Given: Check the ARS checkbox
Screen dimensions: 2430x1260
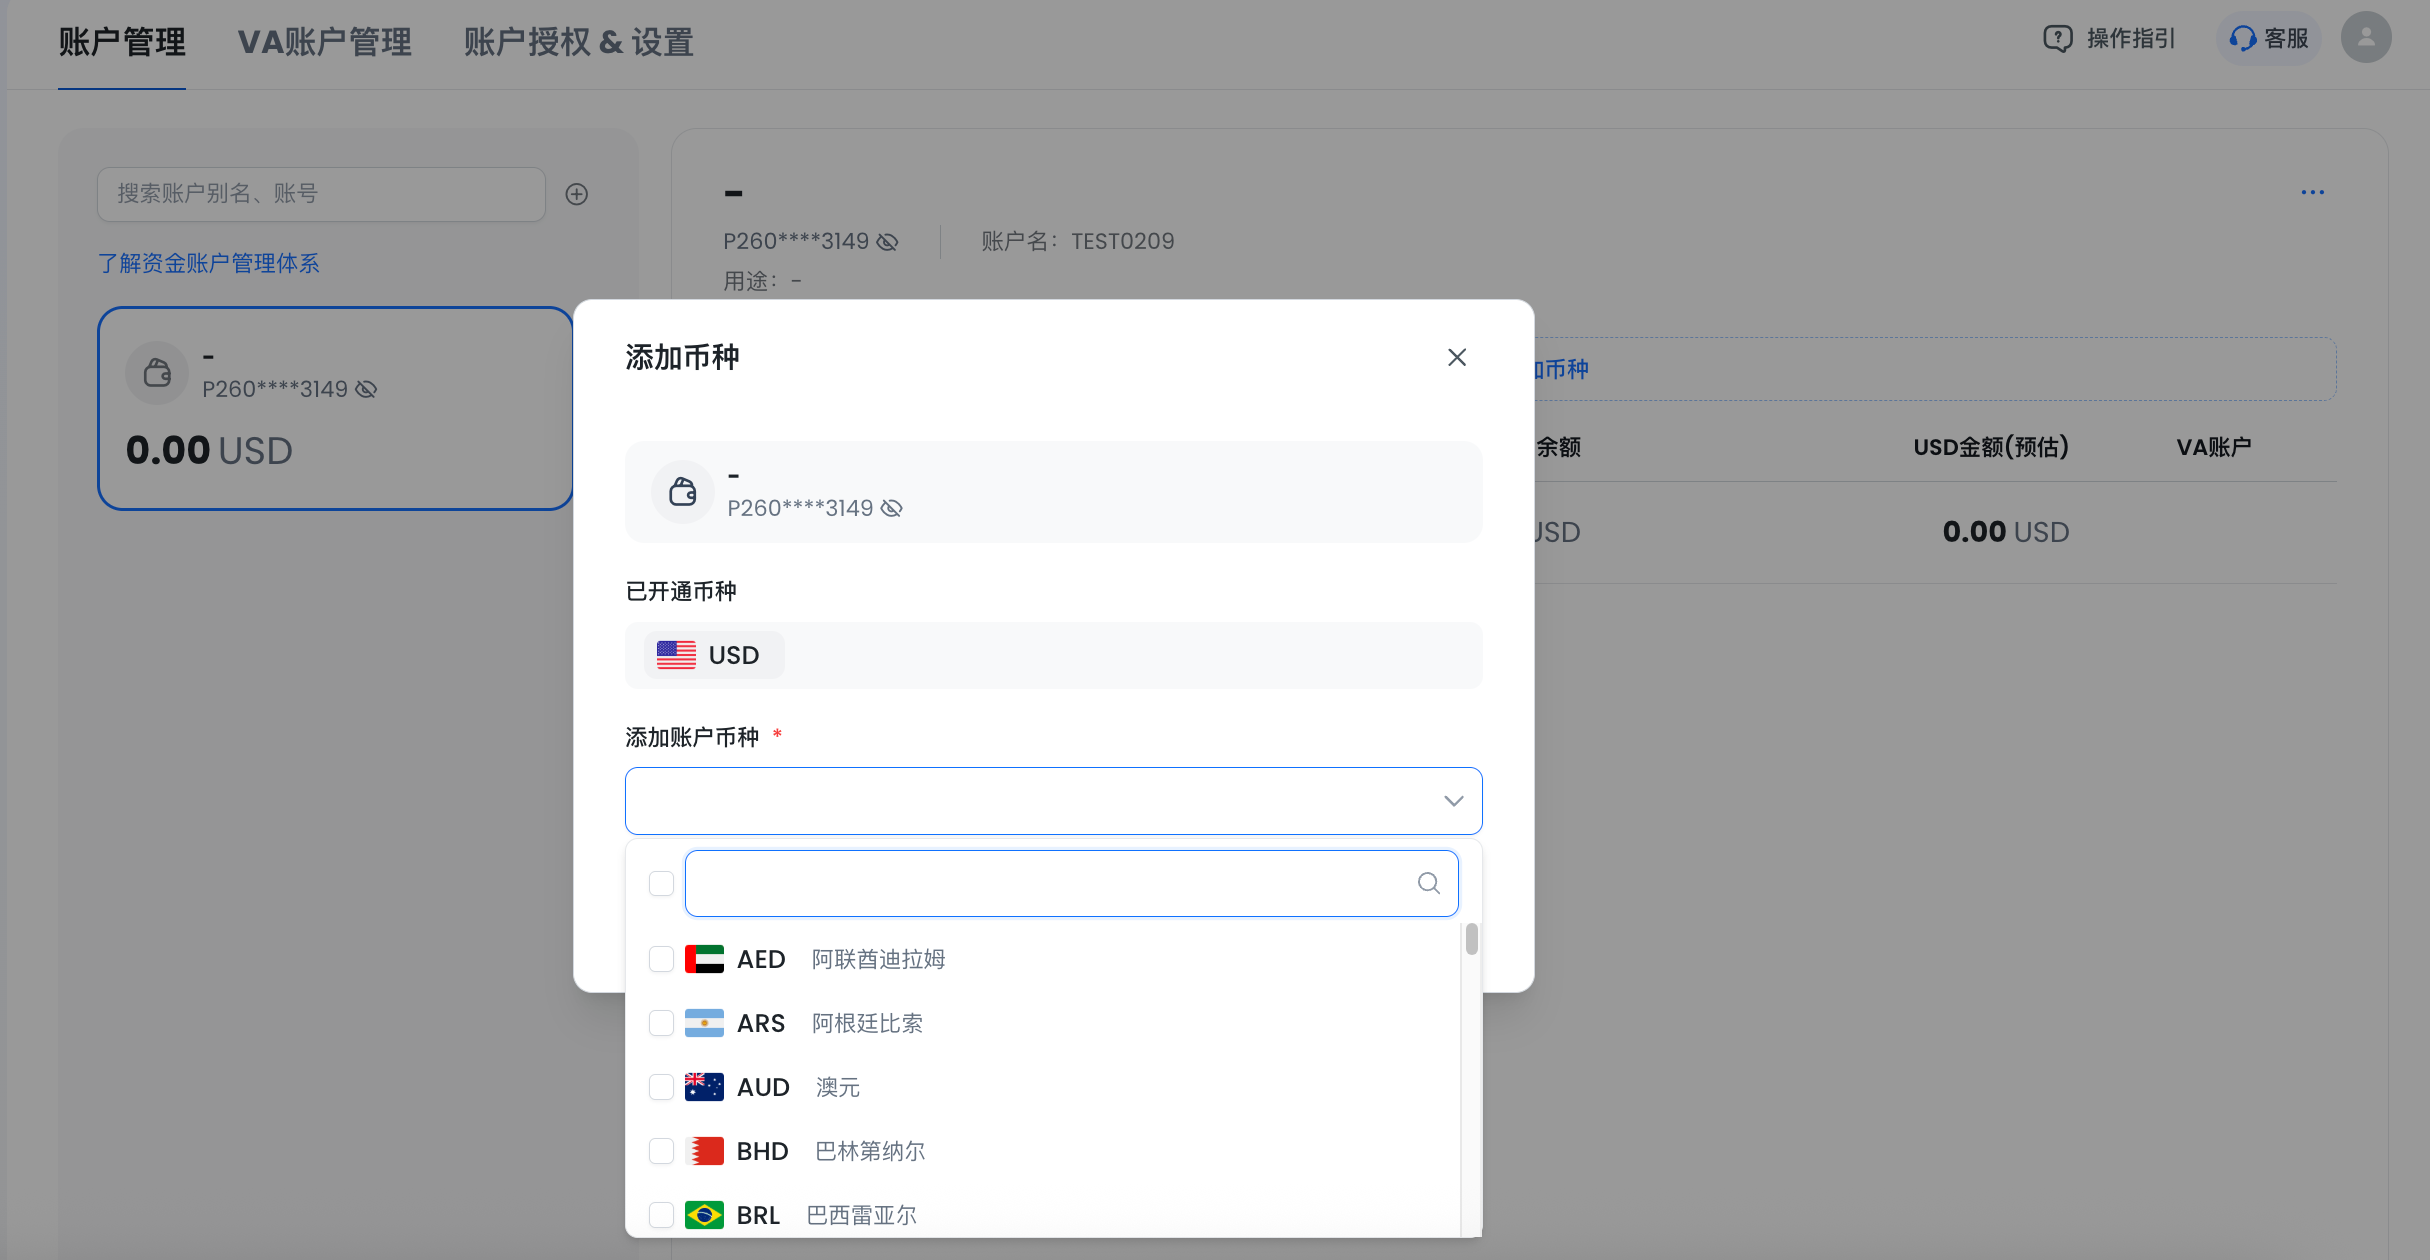Looking at the screenshot, I should click(661, 1023).
